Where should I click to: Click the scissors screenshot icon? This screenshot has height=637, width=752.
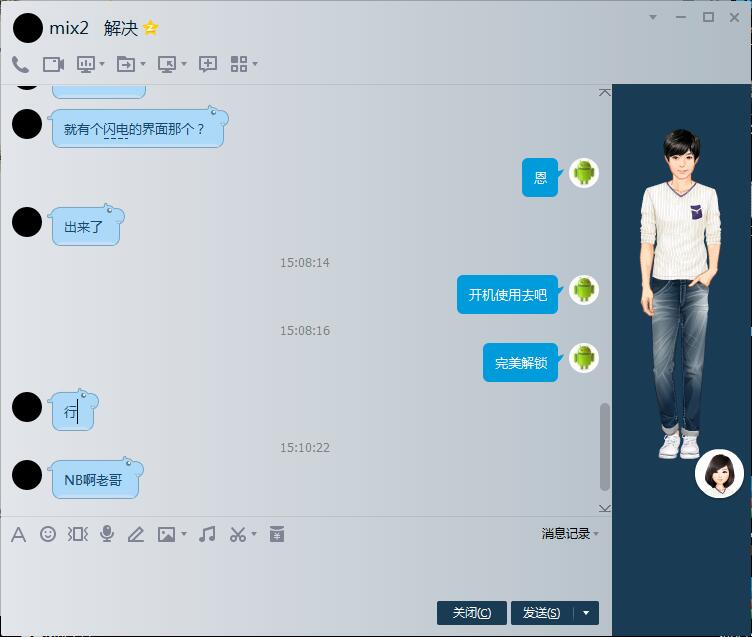click(x=237, y=534)
